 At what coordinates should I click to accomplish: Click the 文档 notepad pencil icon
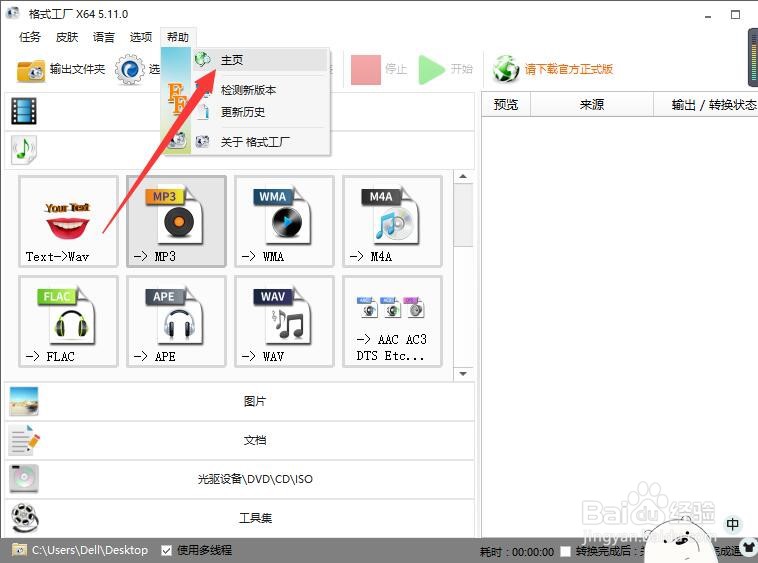coord(24,440)
